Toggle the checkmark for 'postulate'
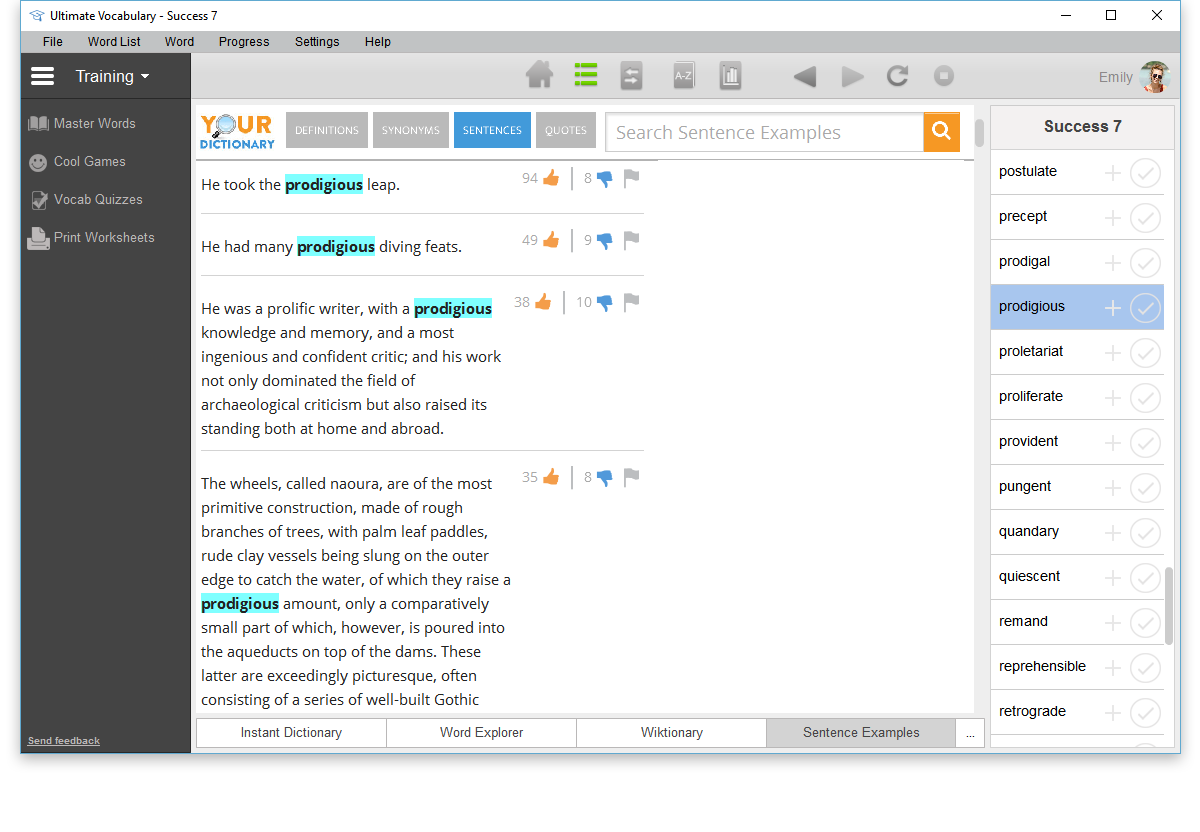This screenshot has width=1200, height=832. coord(1145,173)
